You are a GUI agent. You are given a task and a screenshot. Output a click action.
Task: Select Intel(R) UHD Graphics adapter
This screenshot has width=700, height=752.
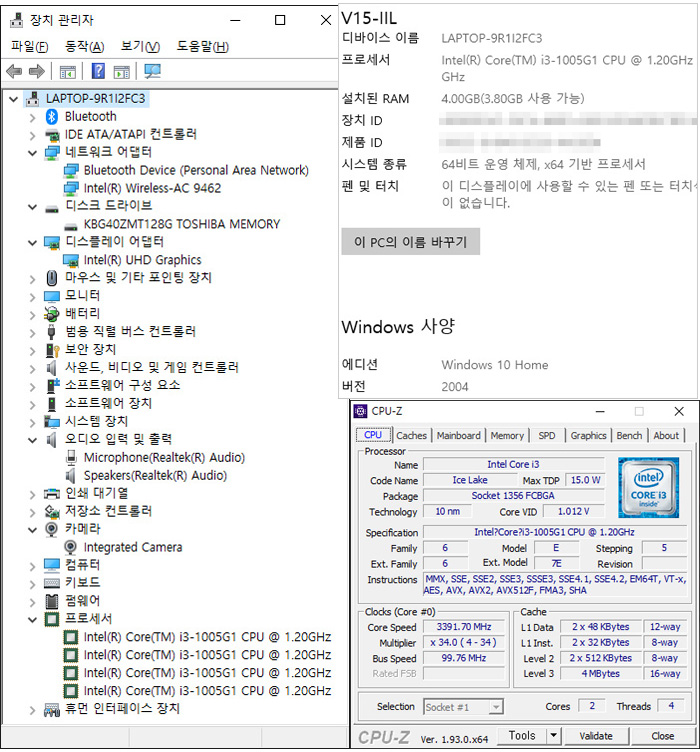(x=142, y=260)
